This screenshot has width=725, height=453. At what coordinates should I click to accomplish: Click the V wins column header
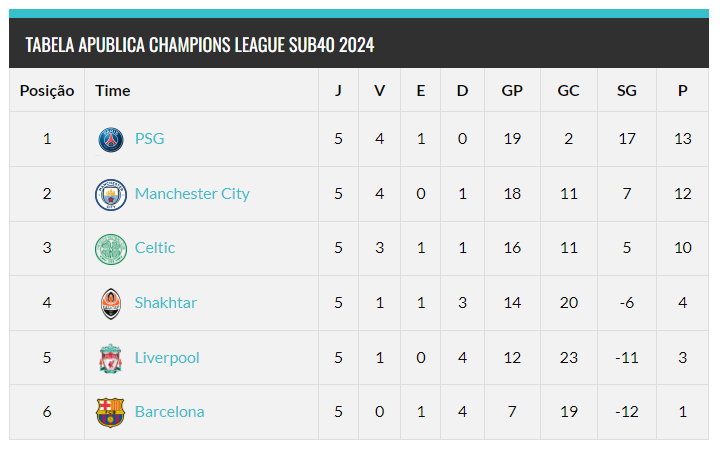[x=379, y=91]
